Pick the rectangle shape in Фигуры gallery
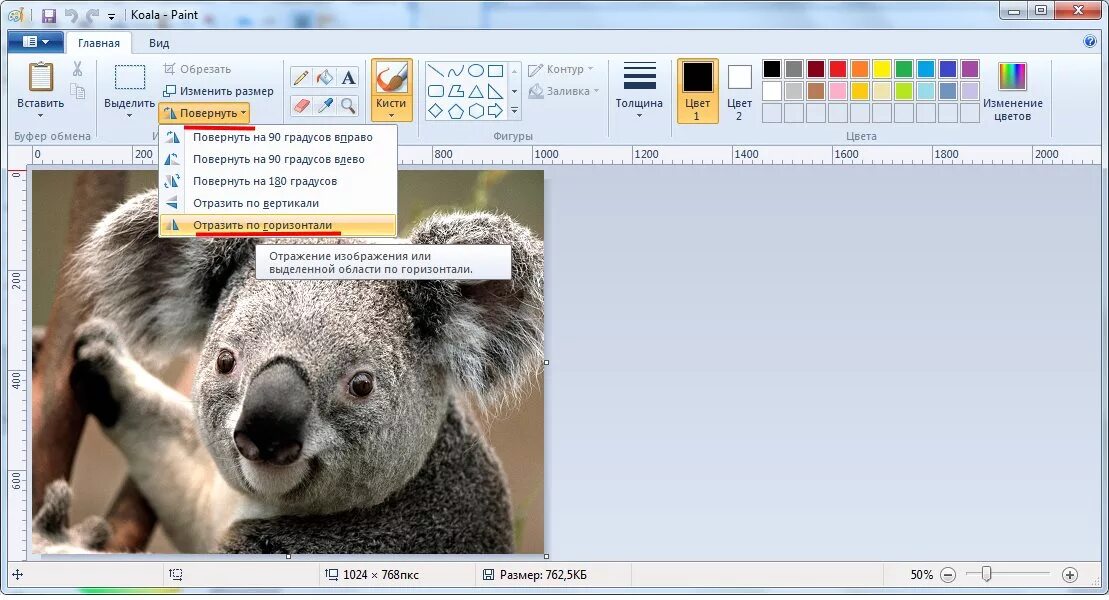 (495, 71)
